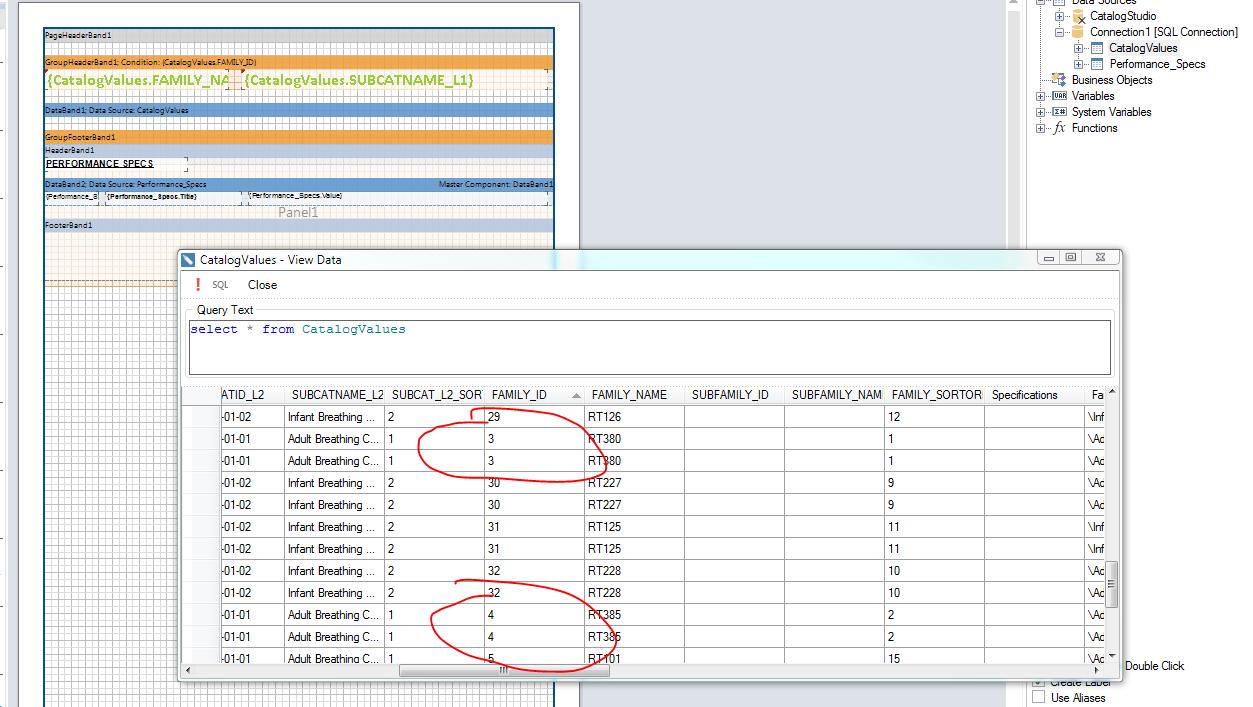The width and height of the screenshot is (1253, 707).
Task: Select the sort order cell with value 12
Action: click(x=934, y=417)
